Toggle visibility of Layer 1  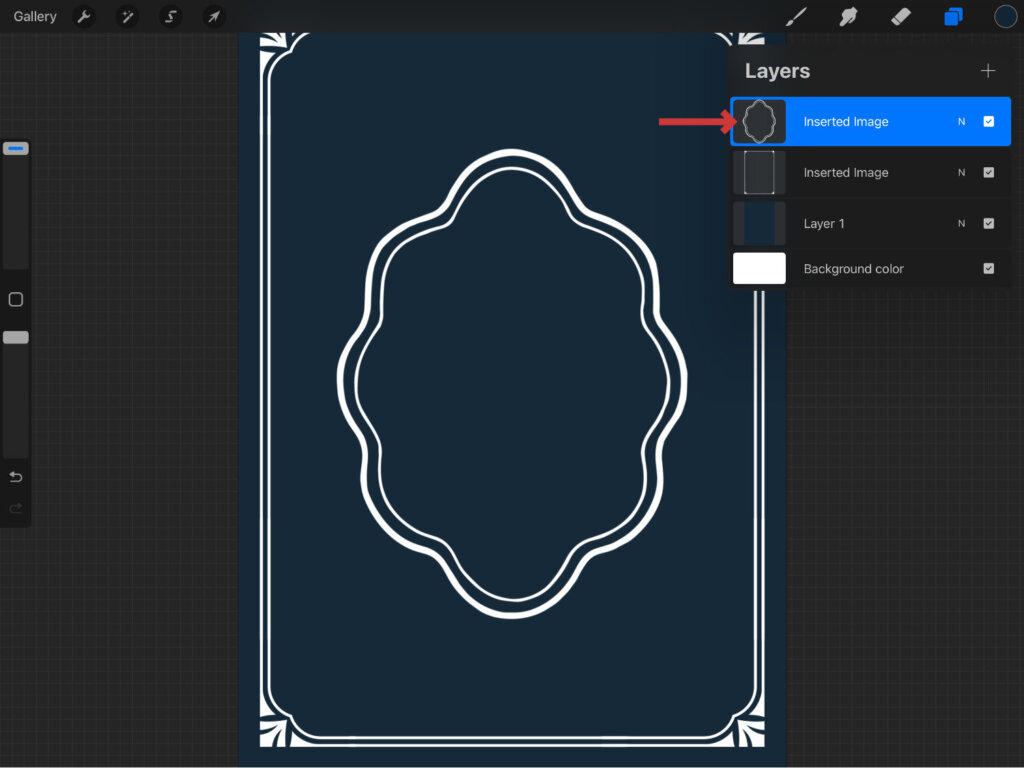point(988,224)
